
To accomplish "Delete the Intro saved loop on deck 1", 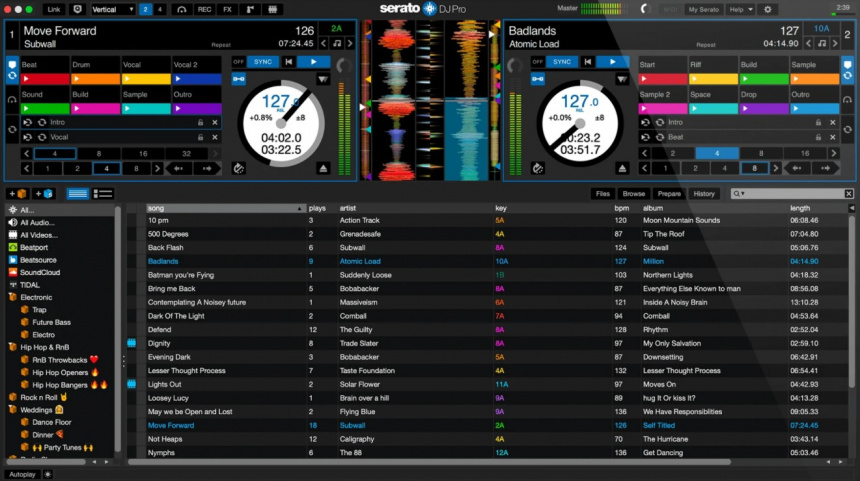I will click(215, 122).
